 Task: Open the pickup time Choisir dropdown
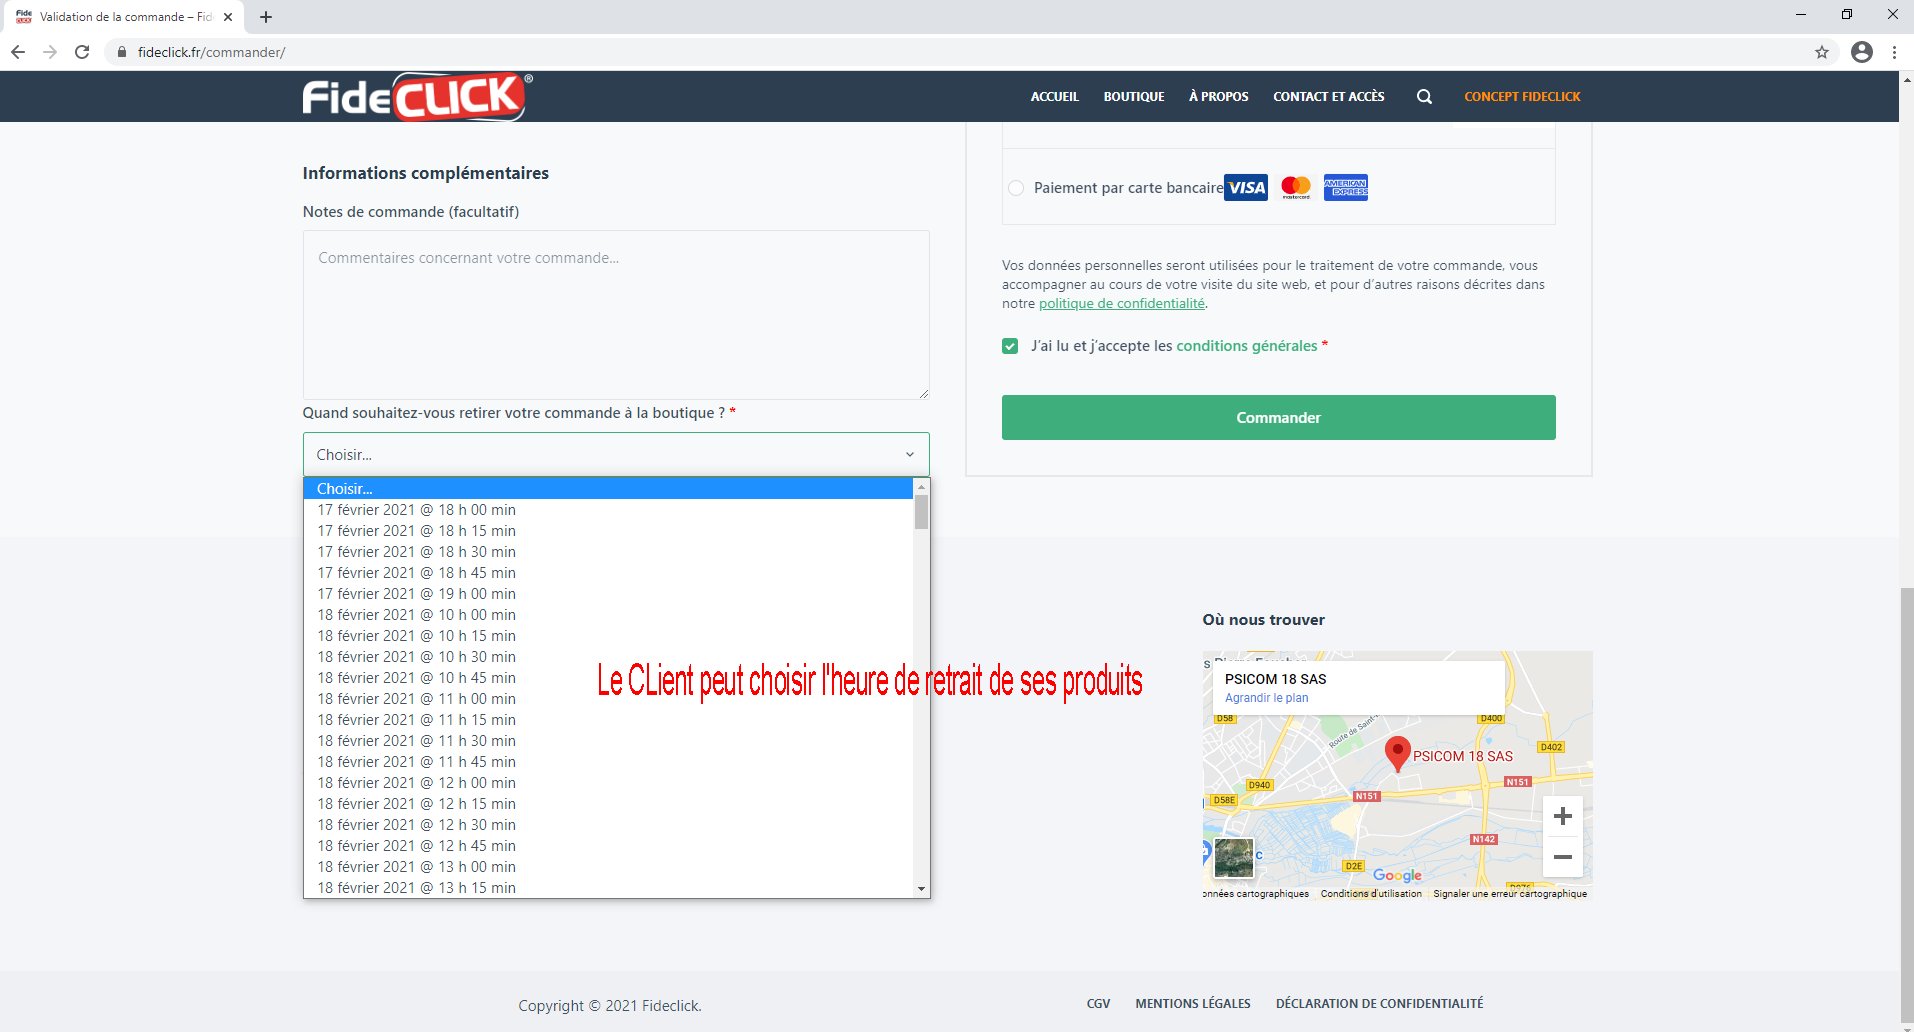615,454
